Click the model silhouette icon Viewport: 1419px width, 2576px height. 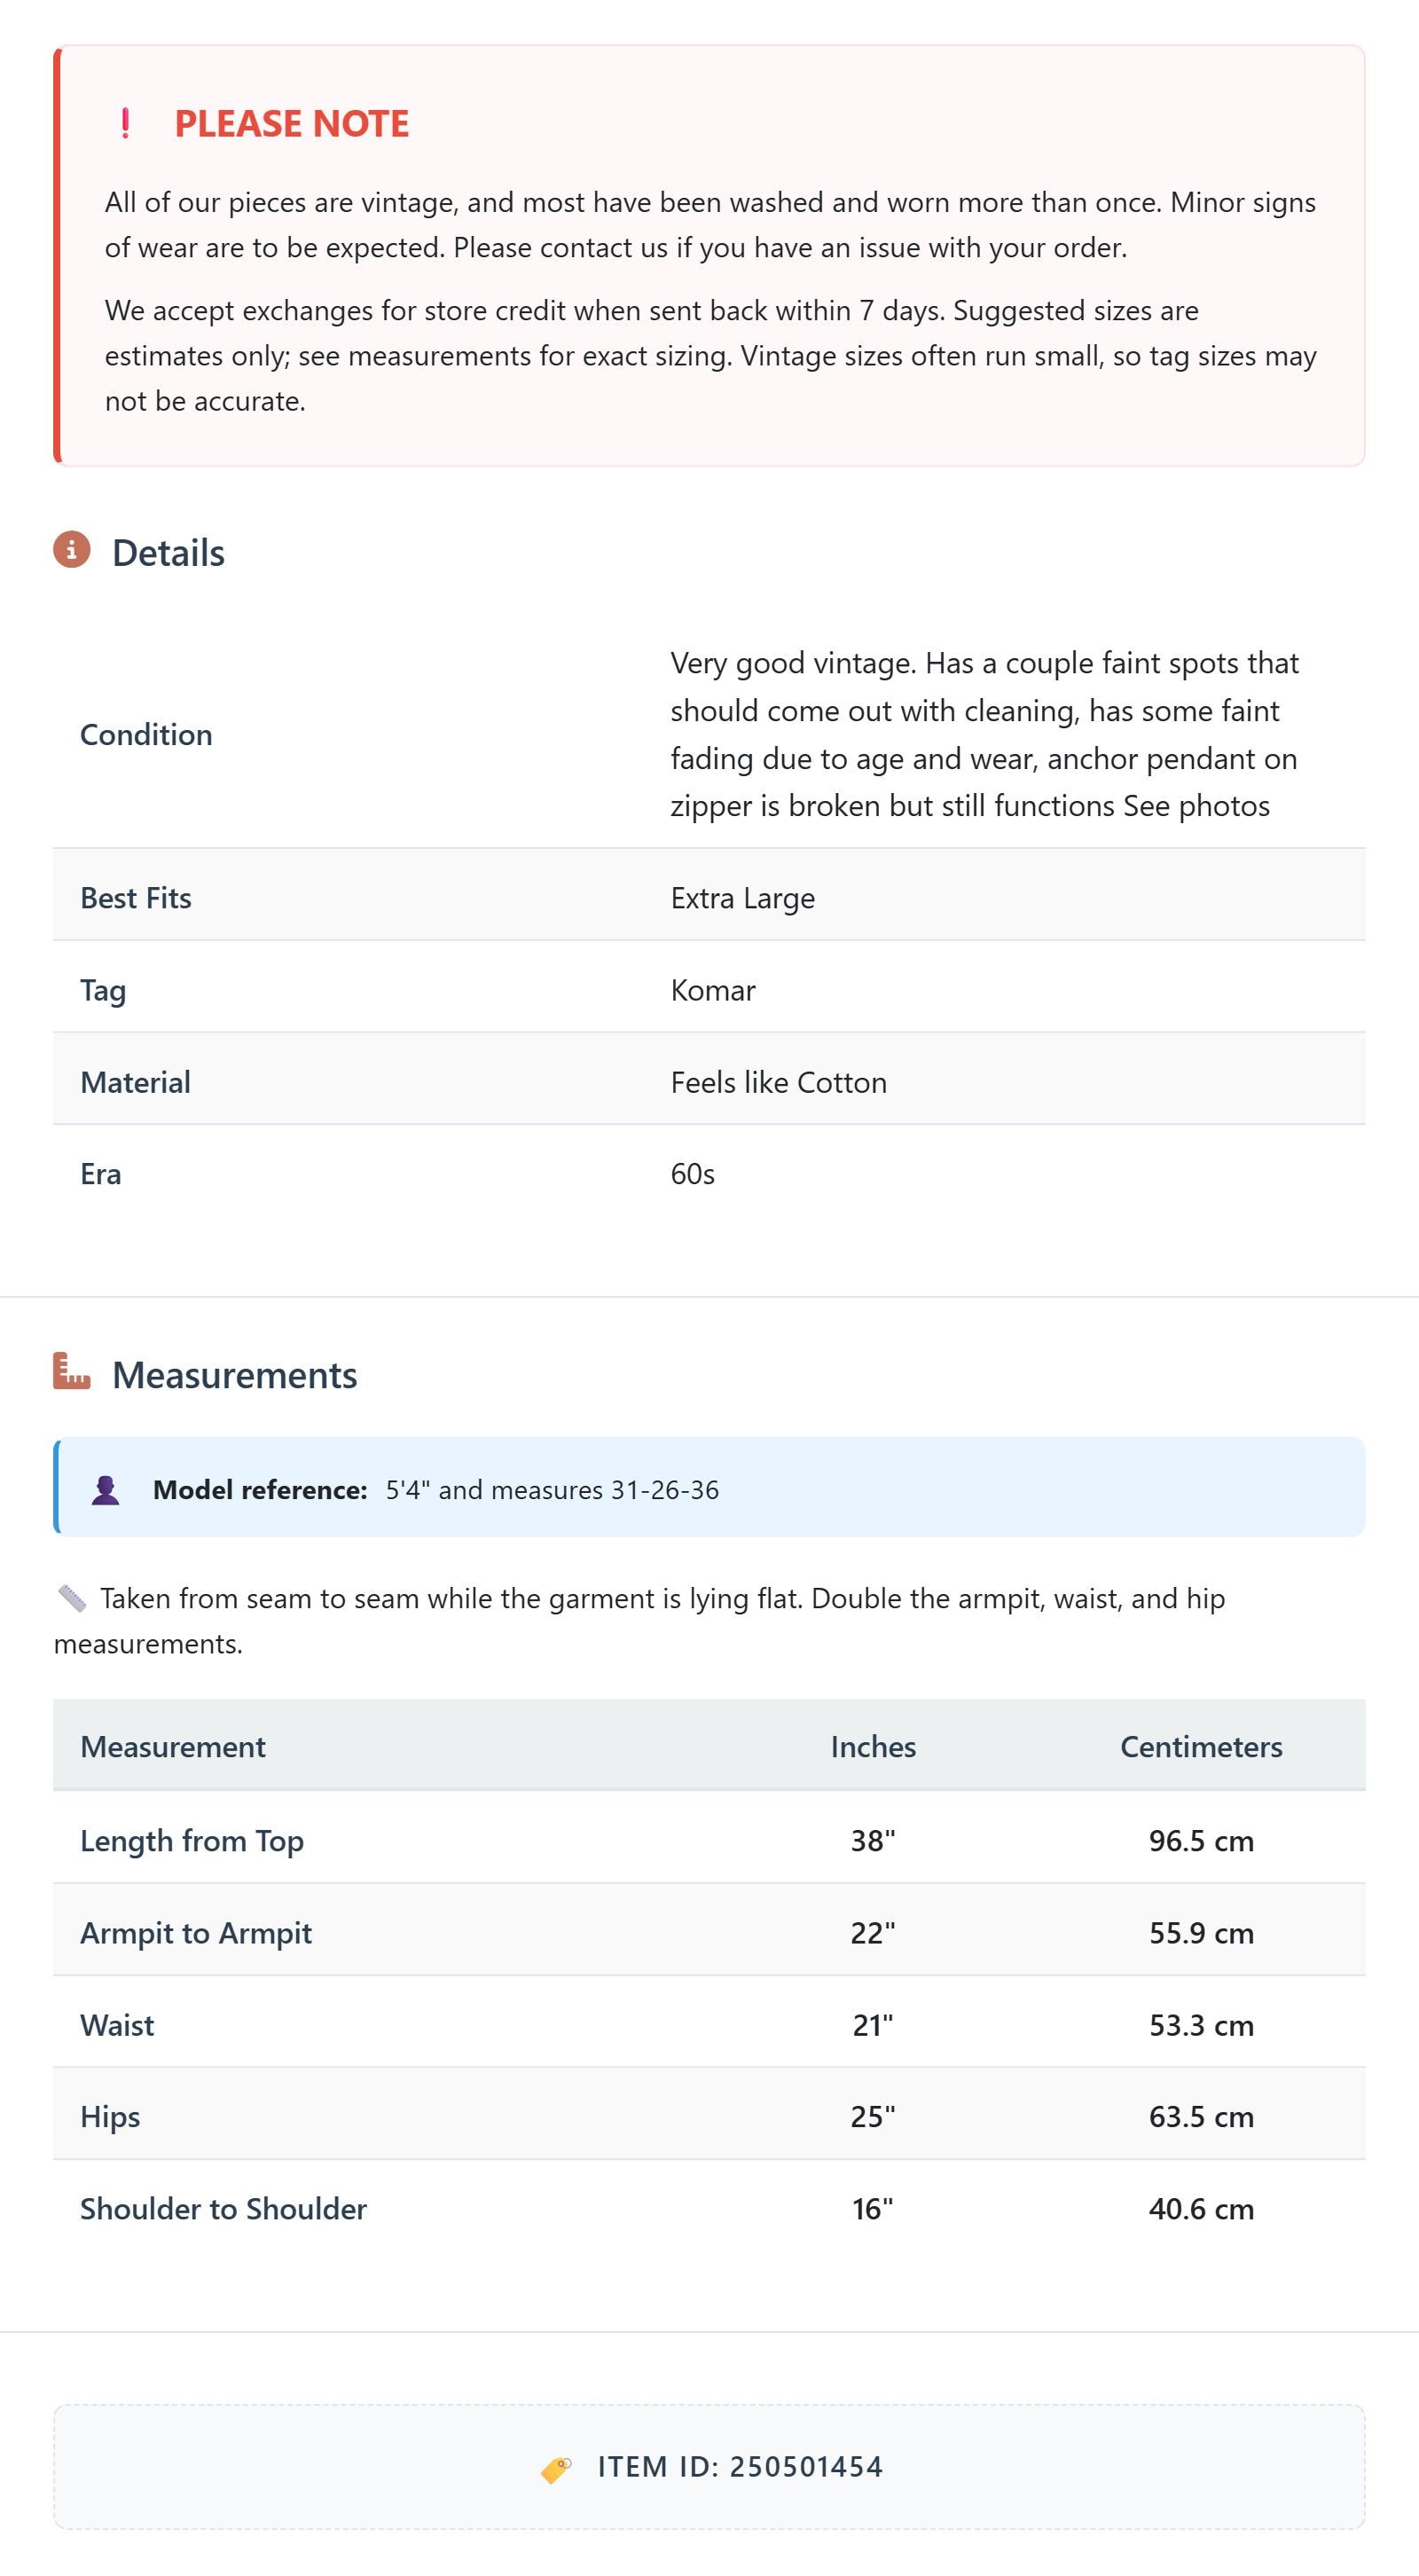[105, 1489]
